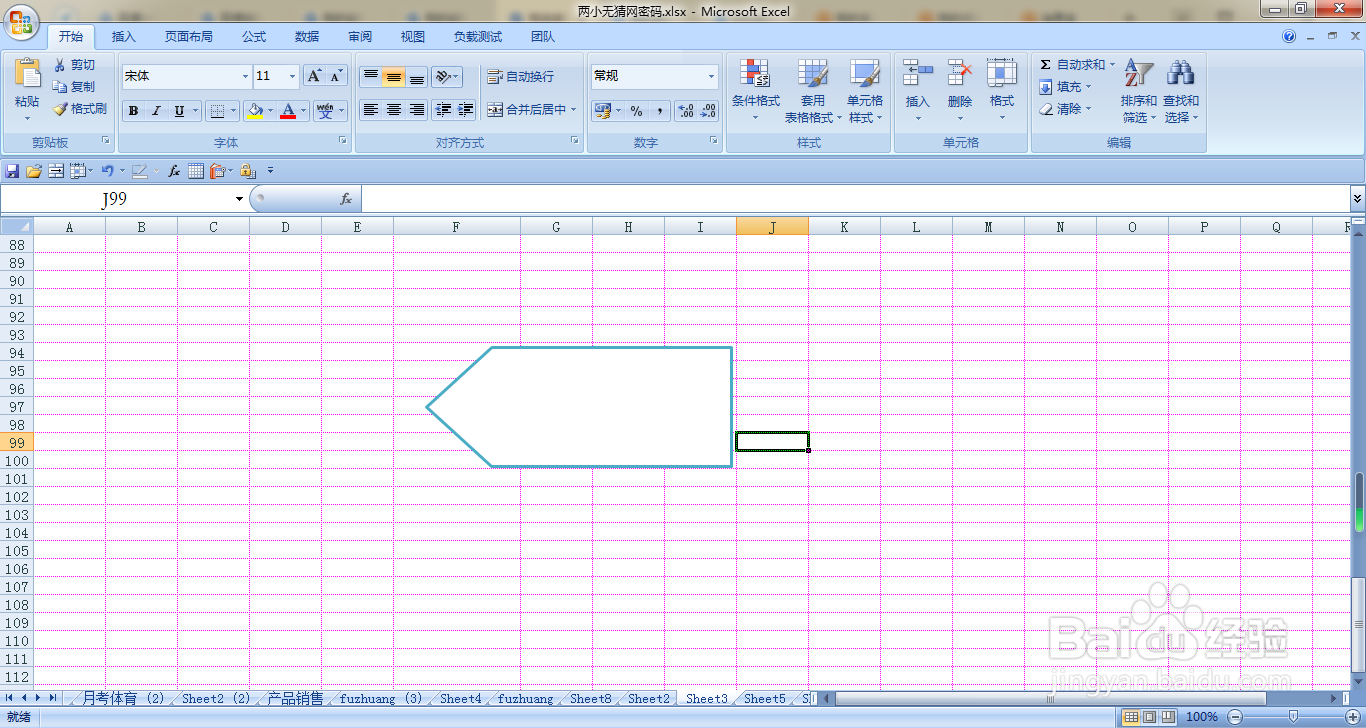
Task: Increase indent in alignment group
Action: (465, 110)
